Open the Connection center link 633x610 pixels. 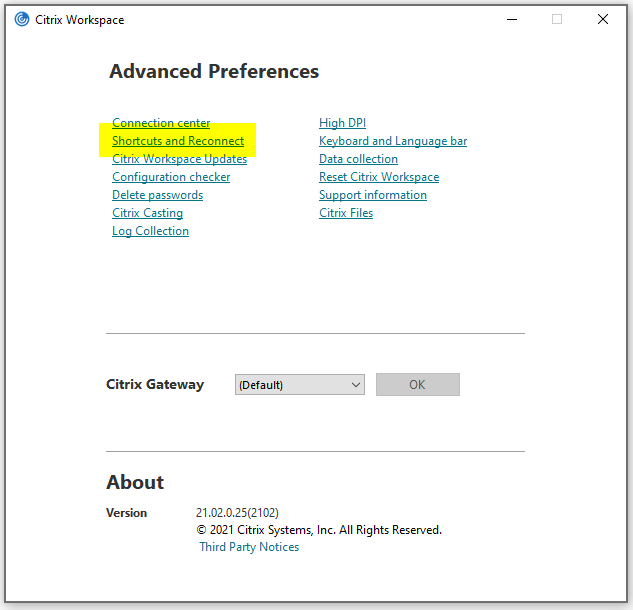click(x=161, y=123)
